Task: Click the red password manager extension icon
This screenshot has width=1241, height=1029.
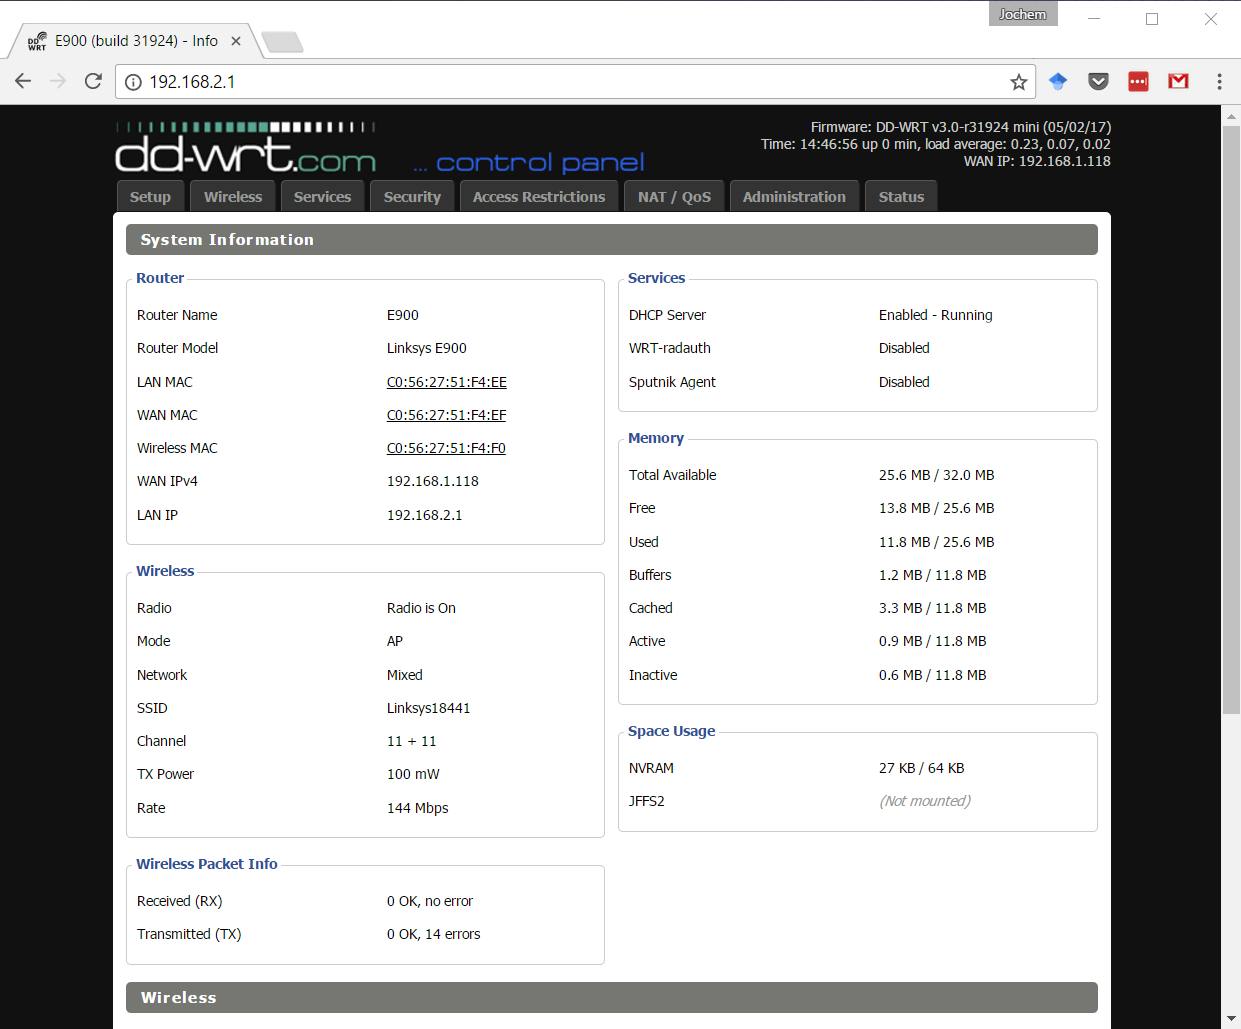Action: tap(1138, 82)
